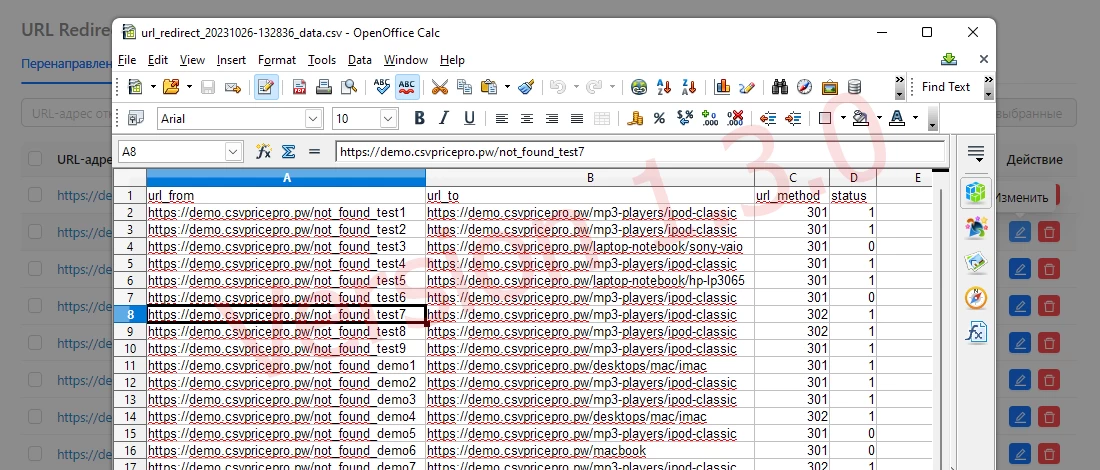Expand the Name Box A8 dropdown

233,152
